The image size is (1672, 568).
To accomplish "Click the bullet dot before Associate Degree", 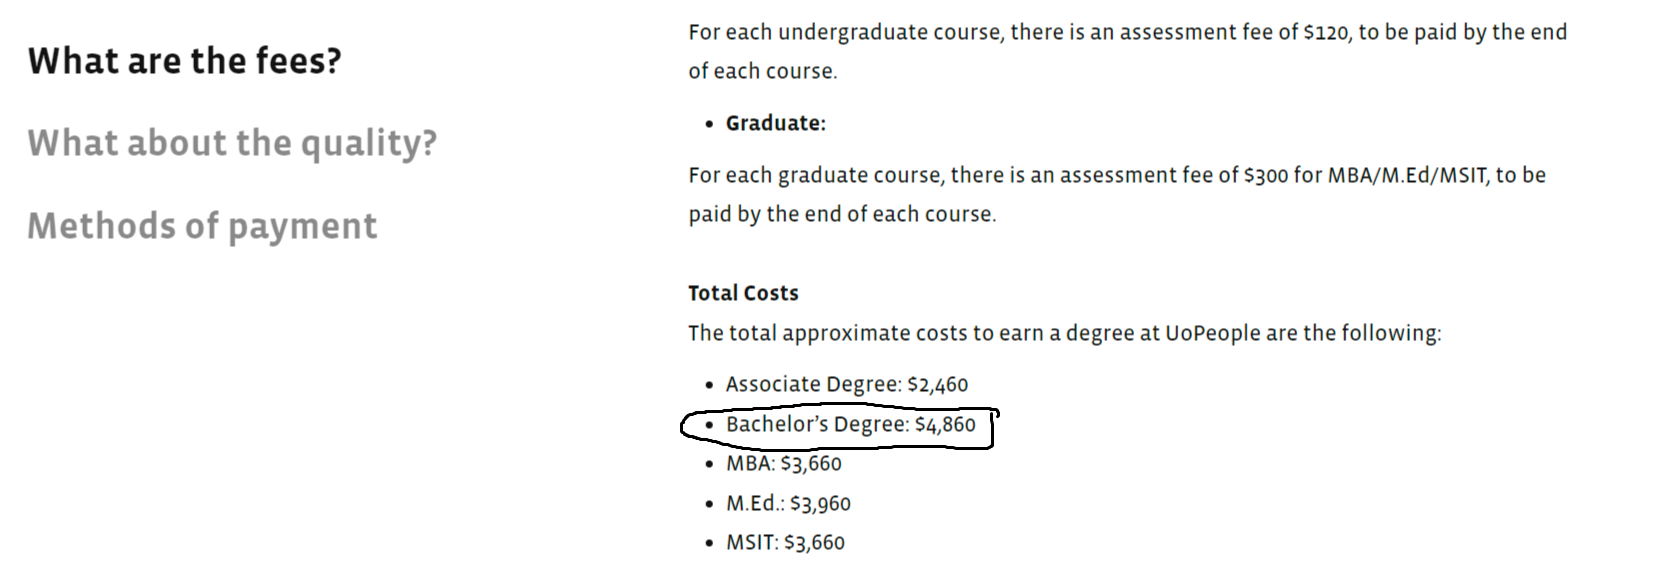I will (709, 385).
